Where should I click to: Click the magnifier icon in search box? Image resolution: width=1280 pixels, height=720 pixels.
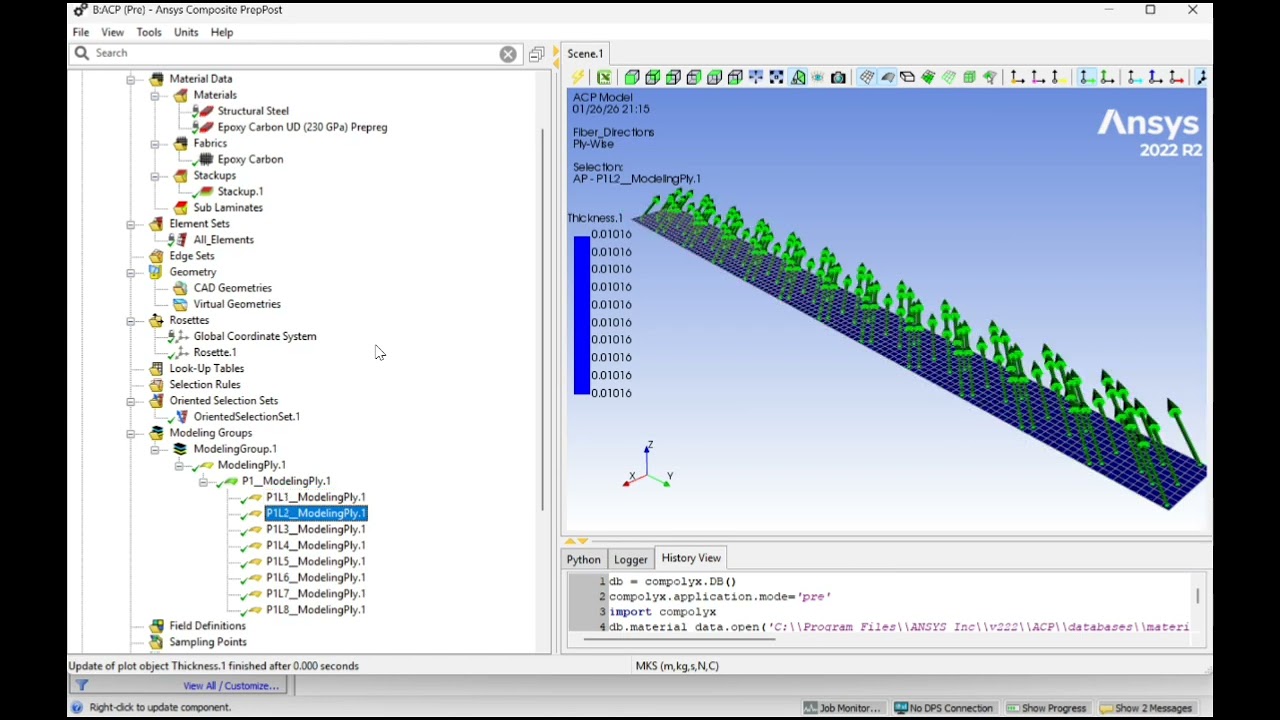82,53
